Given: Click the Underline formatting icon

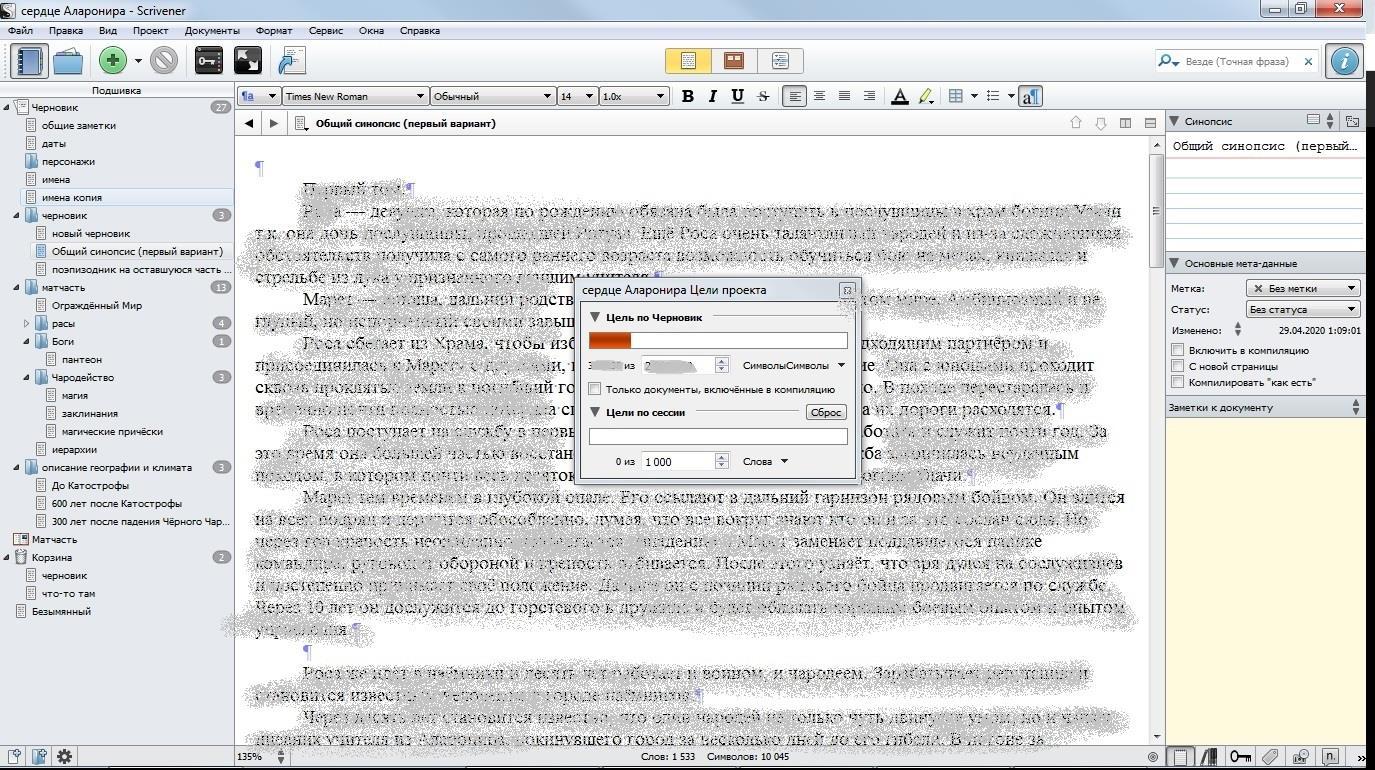Looking at the screenshot, I should 737,96.
